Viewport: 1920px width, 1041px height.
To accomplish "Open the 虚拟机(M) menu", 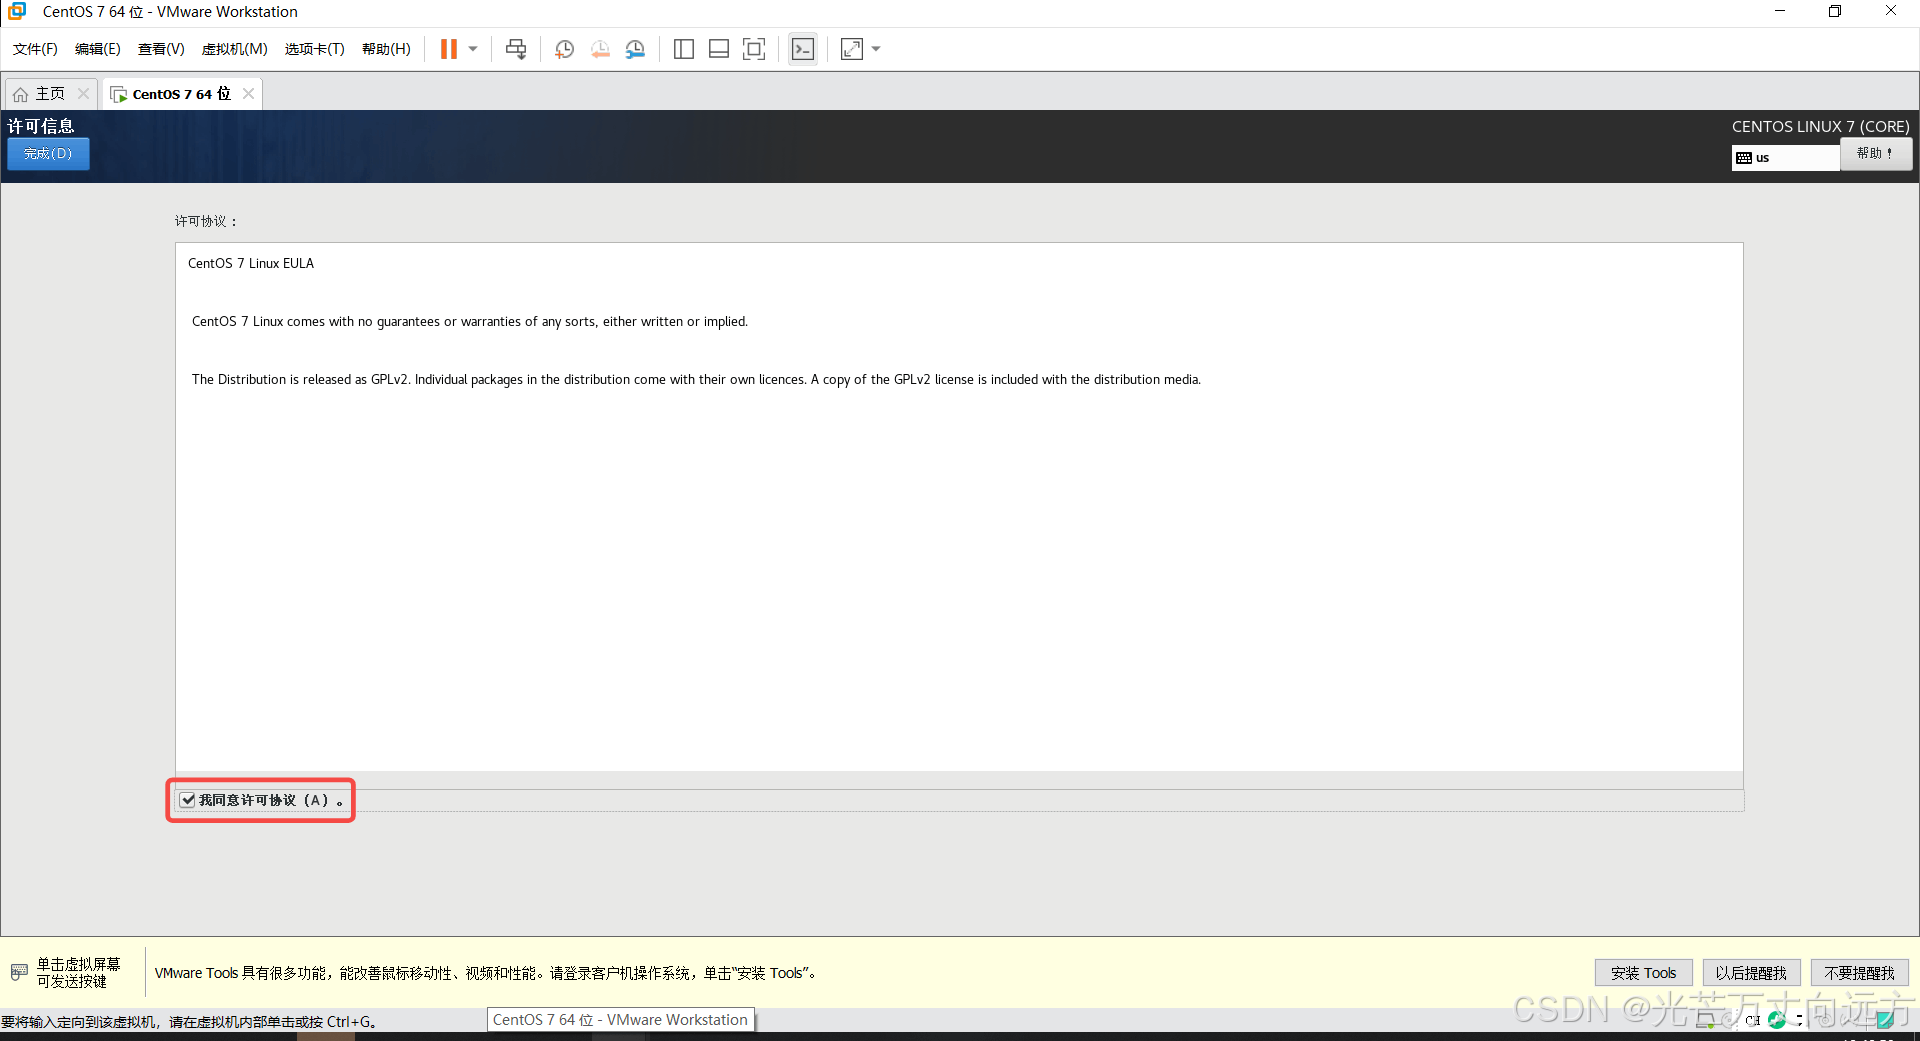I will coord(235,49).
